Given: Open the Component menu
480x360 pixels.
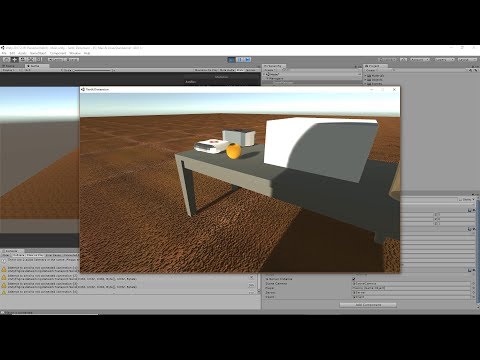Looking at the screenshot, I should [58, 53].
